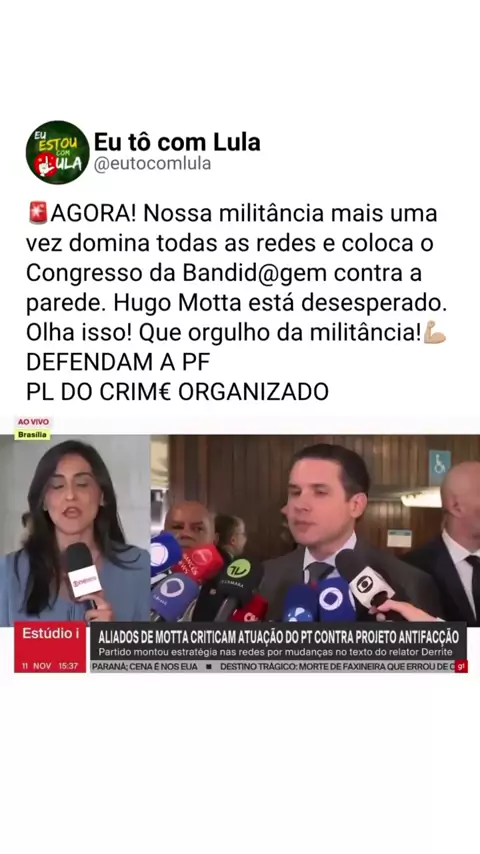Click the 'DEFENDAM A PF' line of the post
The height and width of the screenshot is (854, 480).
[118, 362]
